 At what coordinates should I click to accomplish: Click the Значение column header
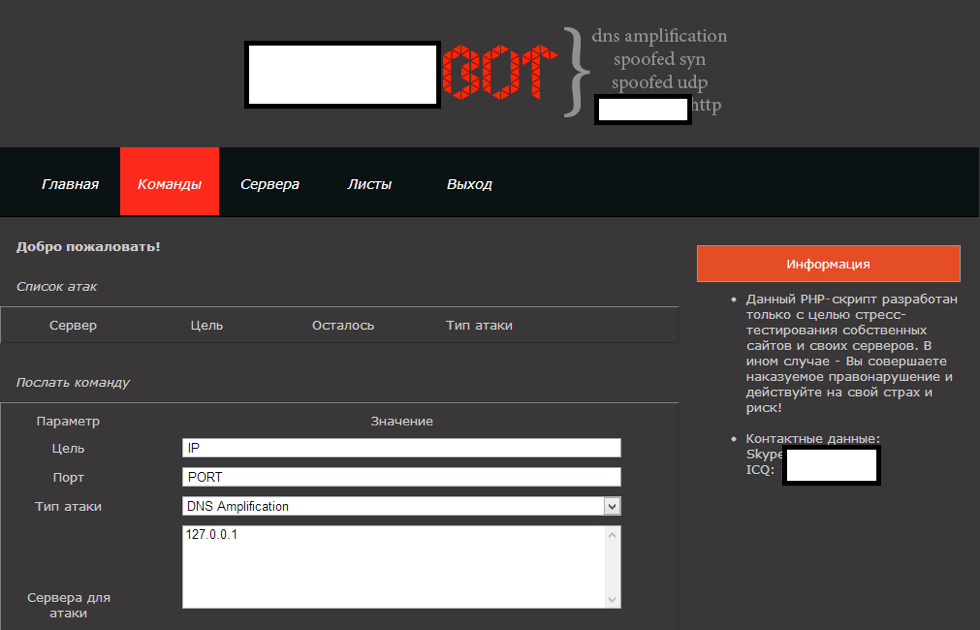401,421
